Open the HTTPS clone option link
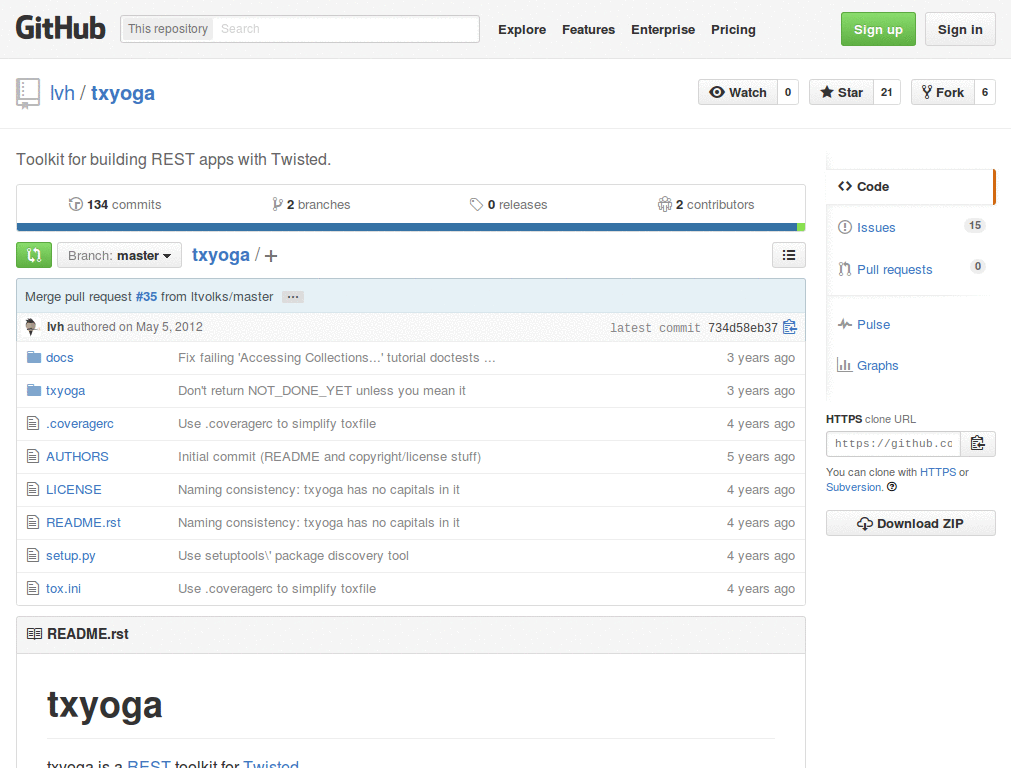 [938, 472]
